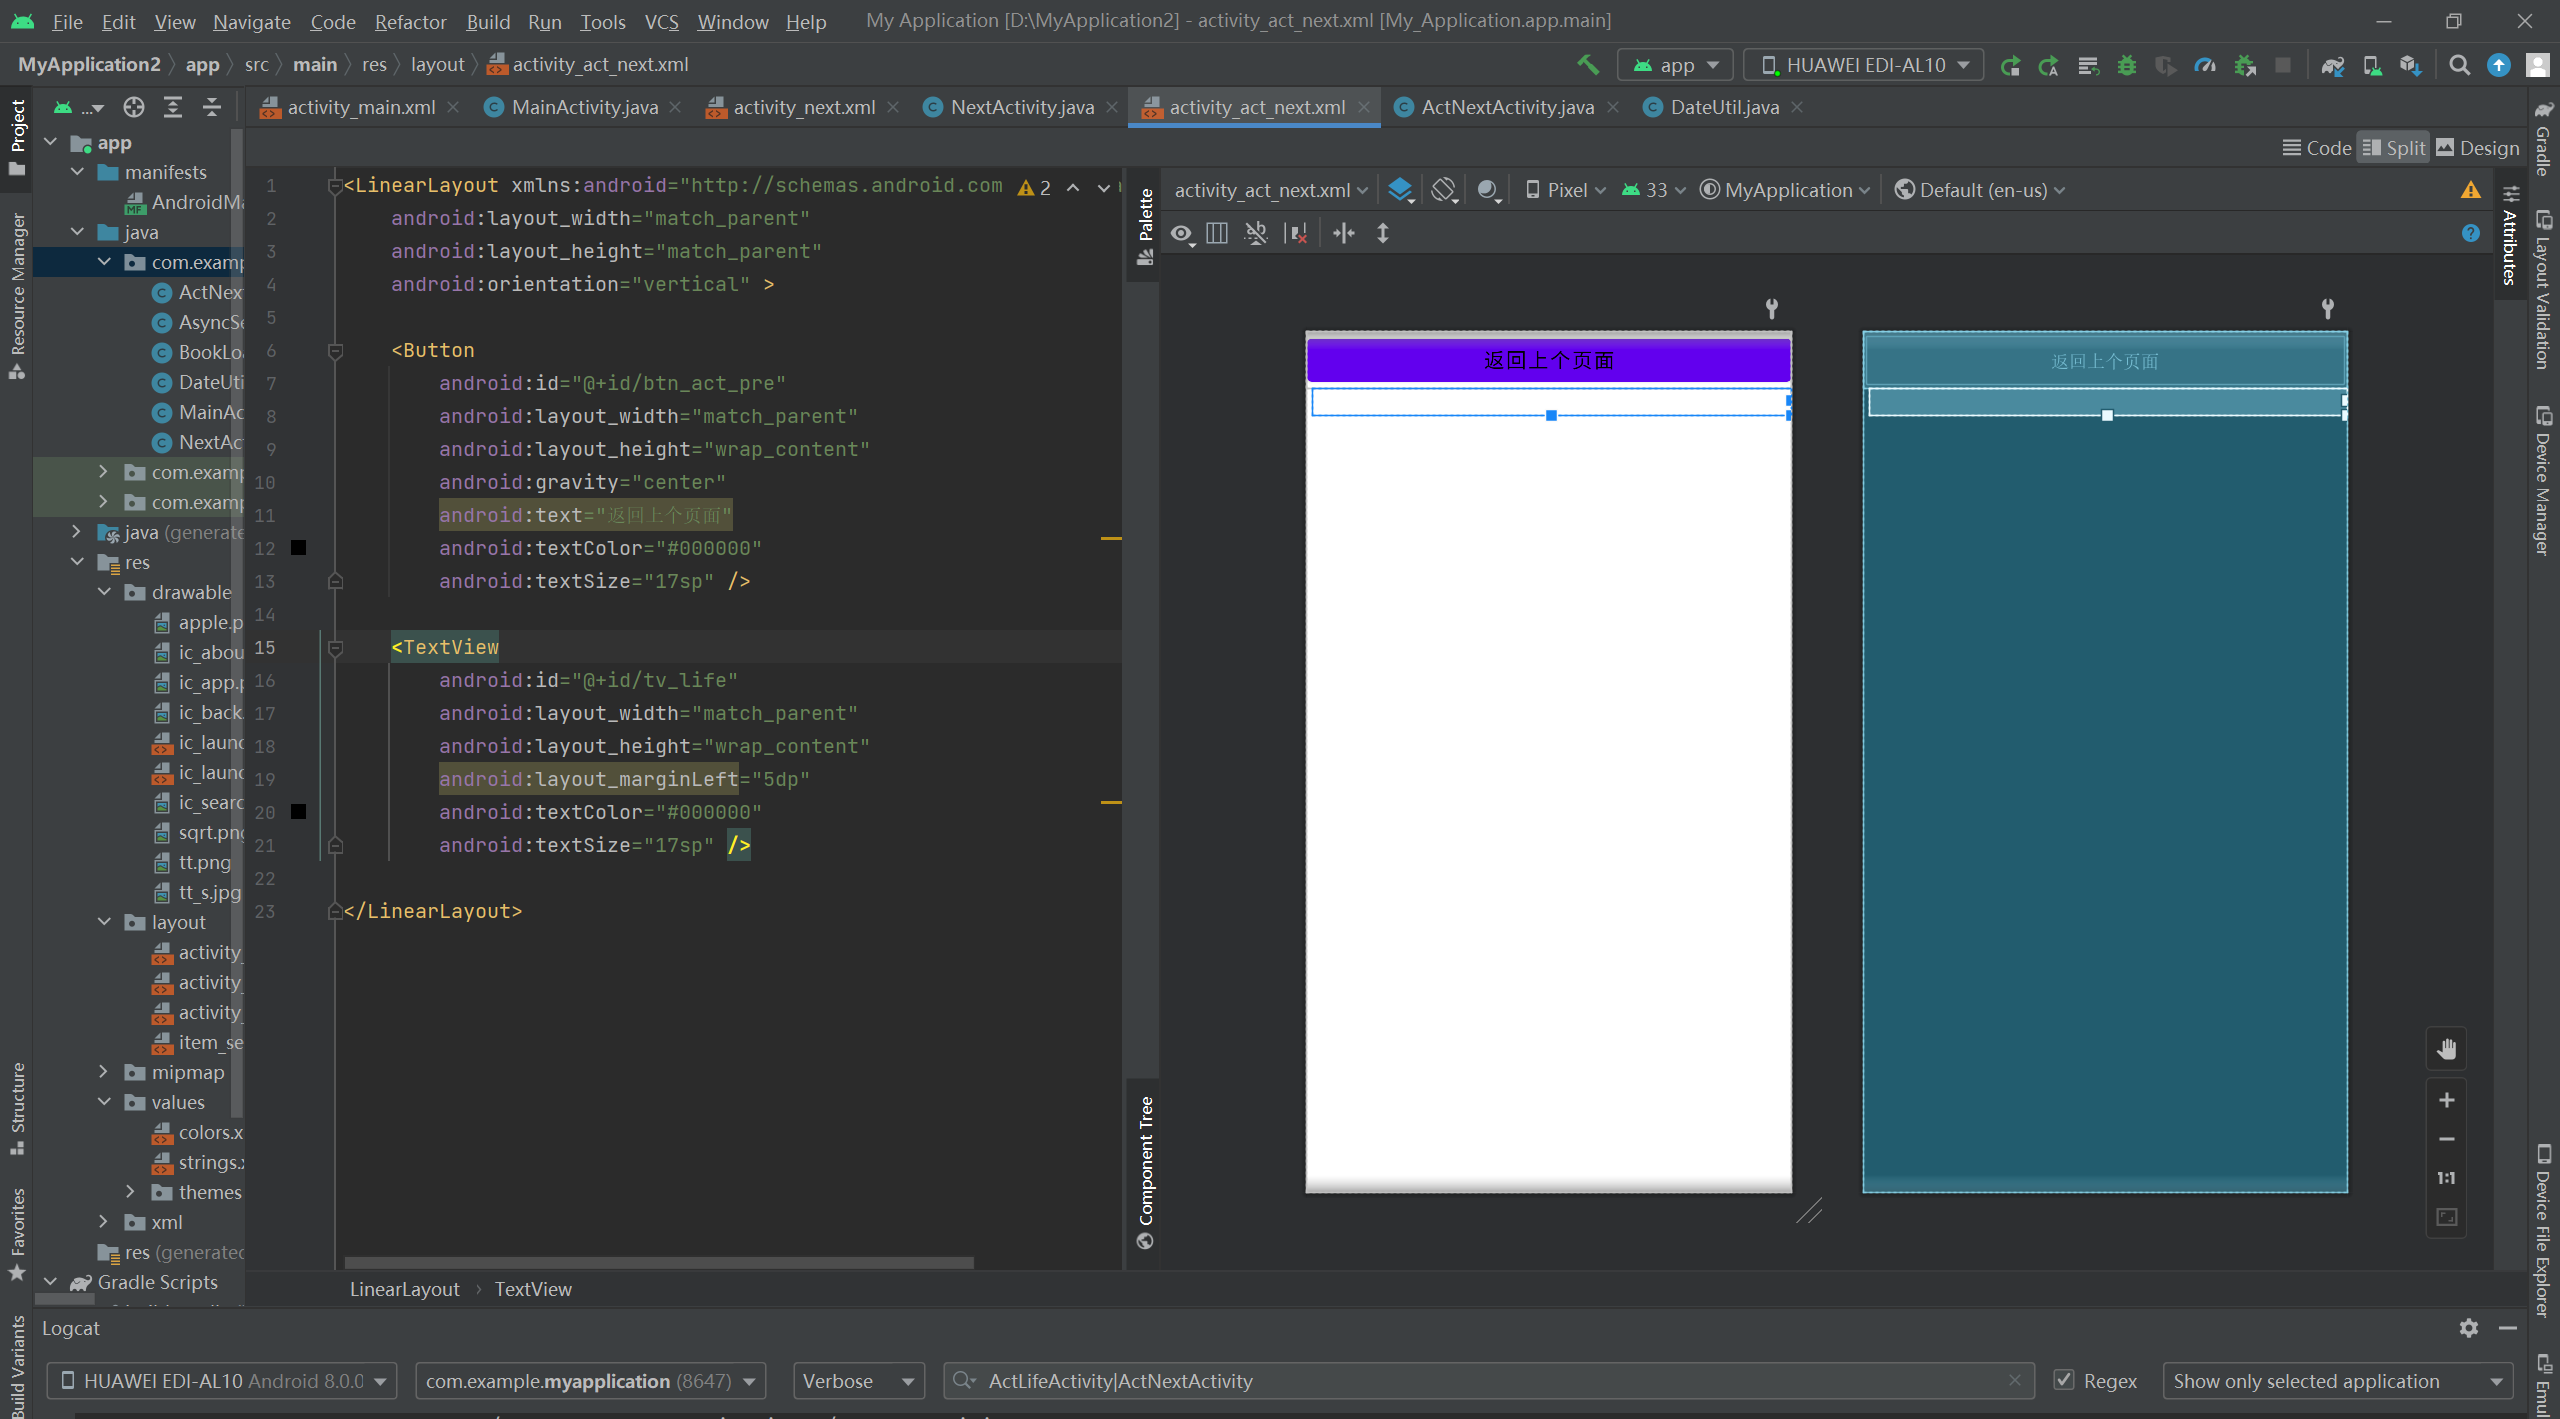This screenshot has height=1419, width=2560.
Task: Click Sync Project with Gradle Files icon
Action: (2333, 65)
